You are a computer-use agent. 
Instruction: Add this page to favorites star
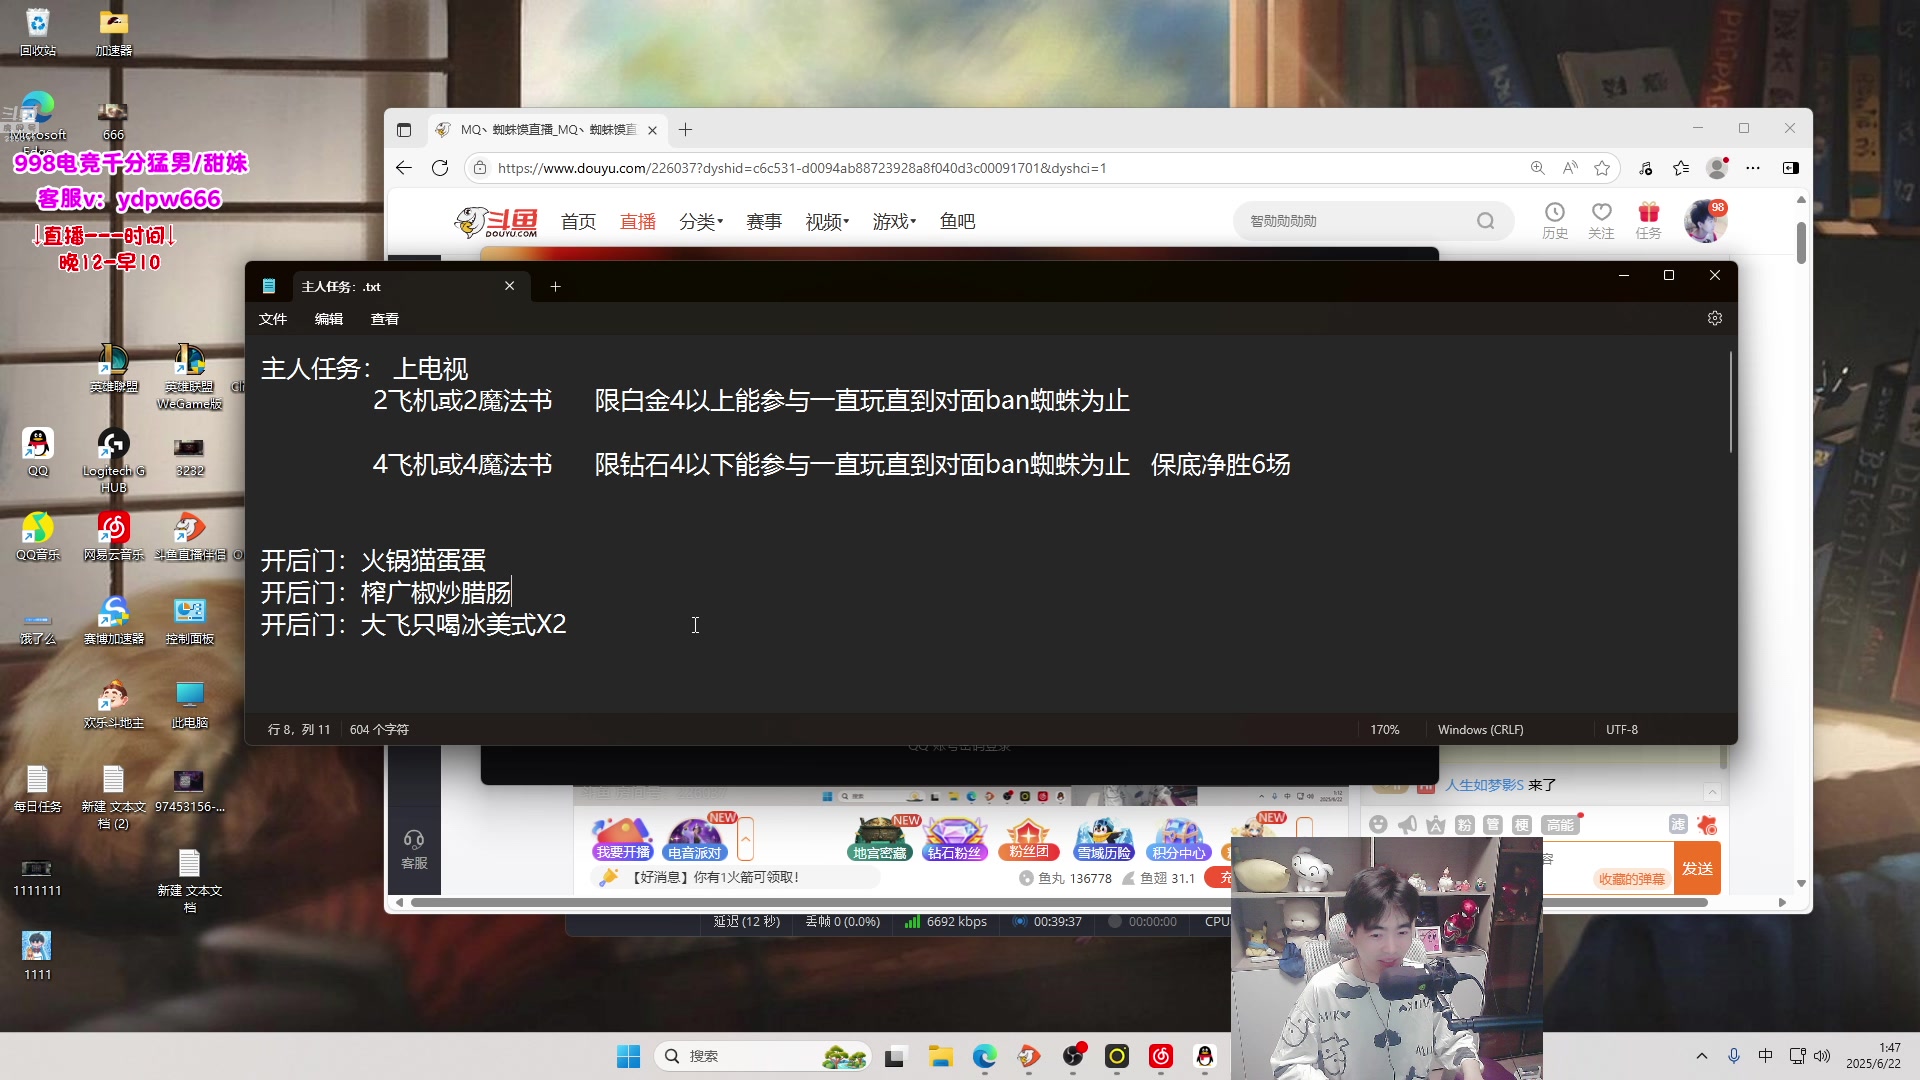pos(1602,168)
